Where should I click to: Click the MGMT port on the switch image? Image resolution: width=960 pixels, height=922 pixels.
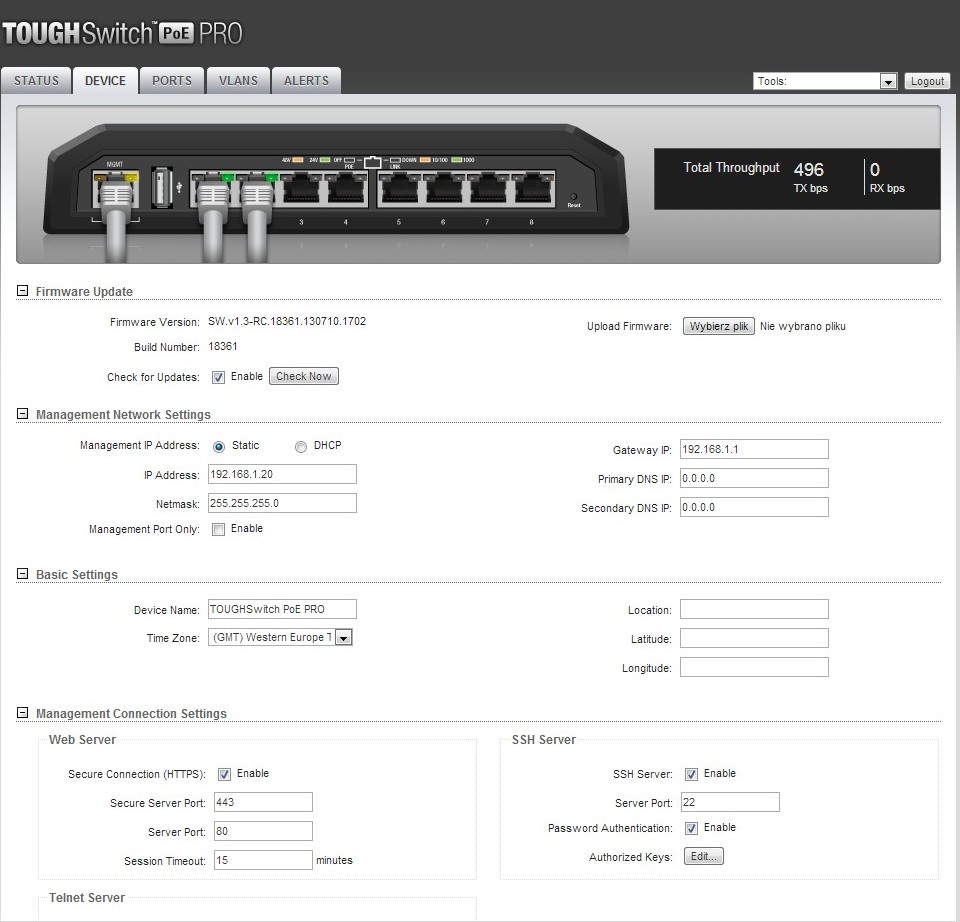(115, 190)
